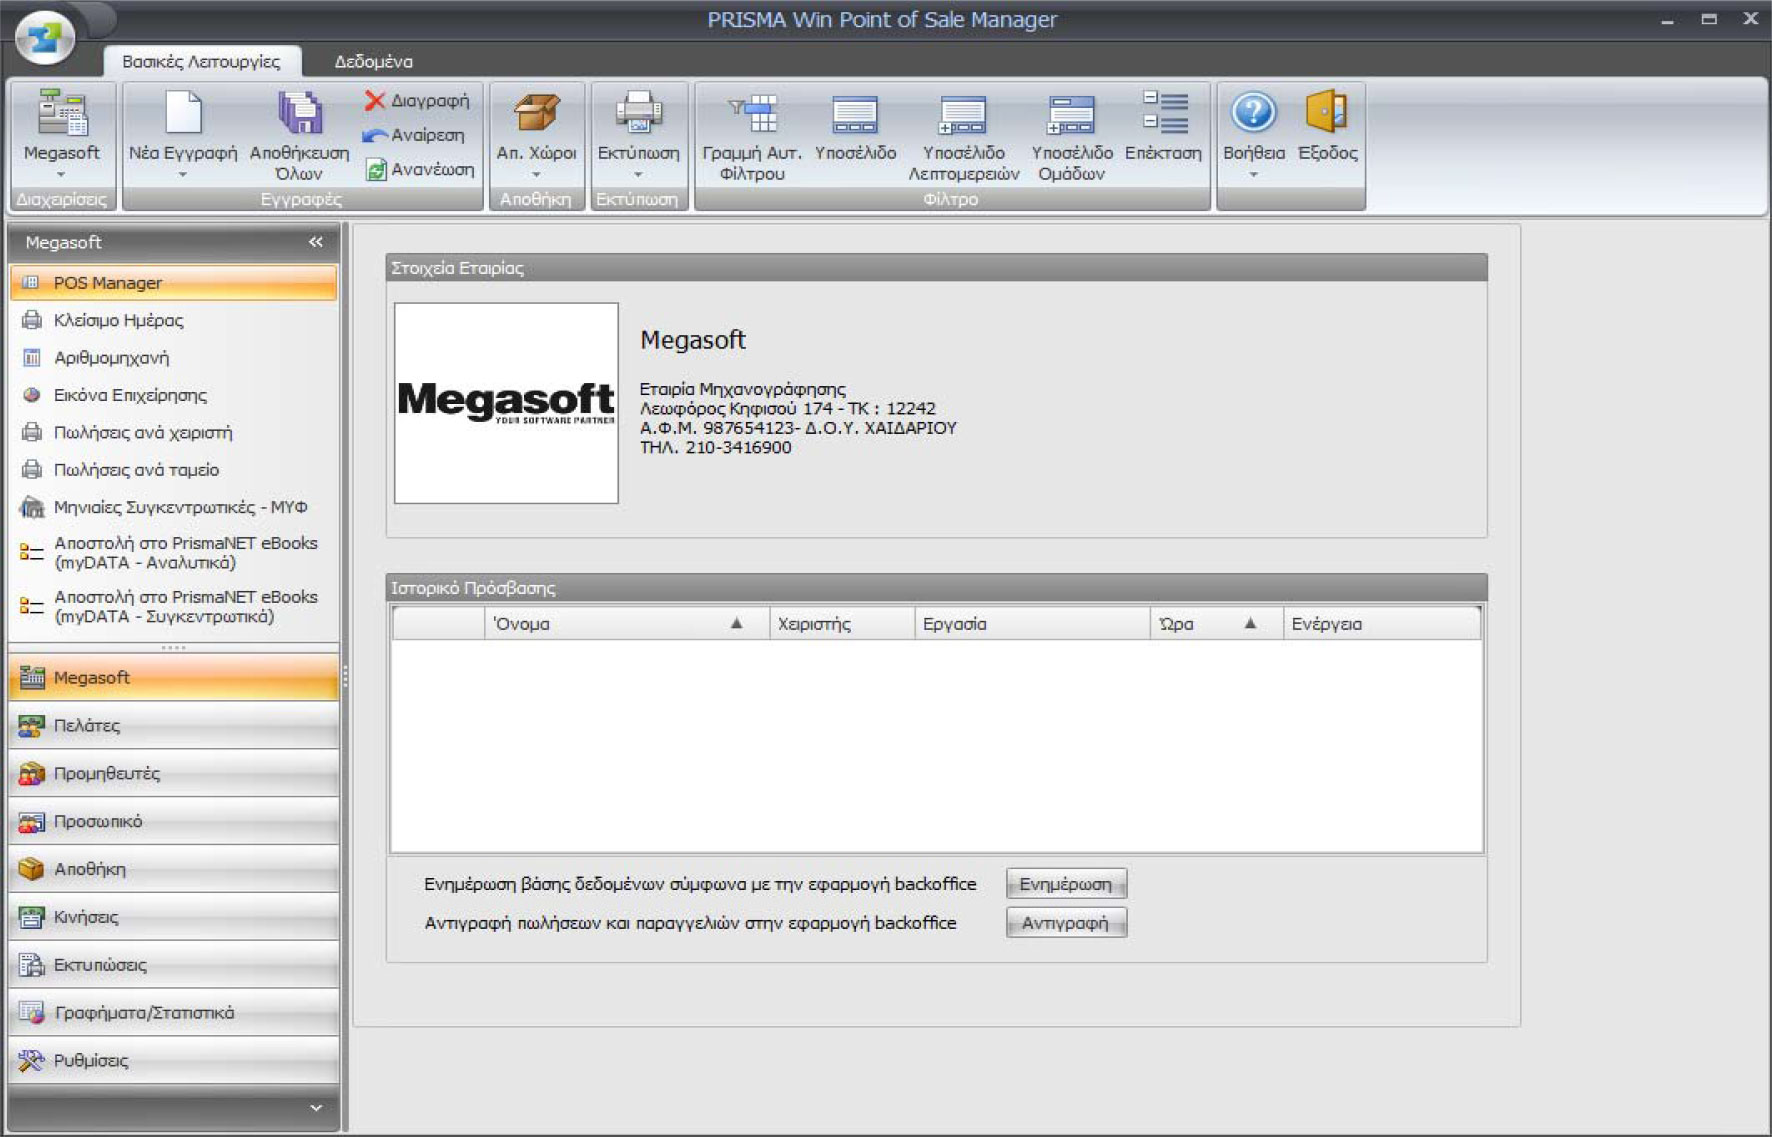Collapse the Megasoft navigation panel
Viewport: 1772px width, 1137px height.
tap(316, 242)
